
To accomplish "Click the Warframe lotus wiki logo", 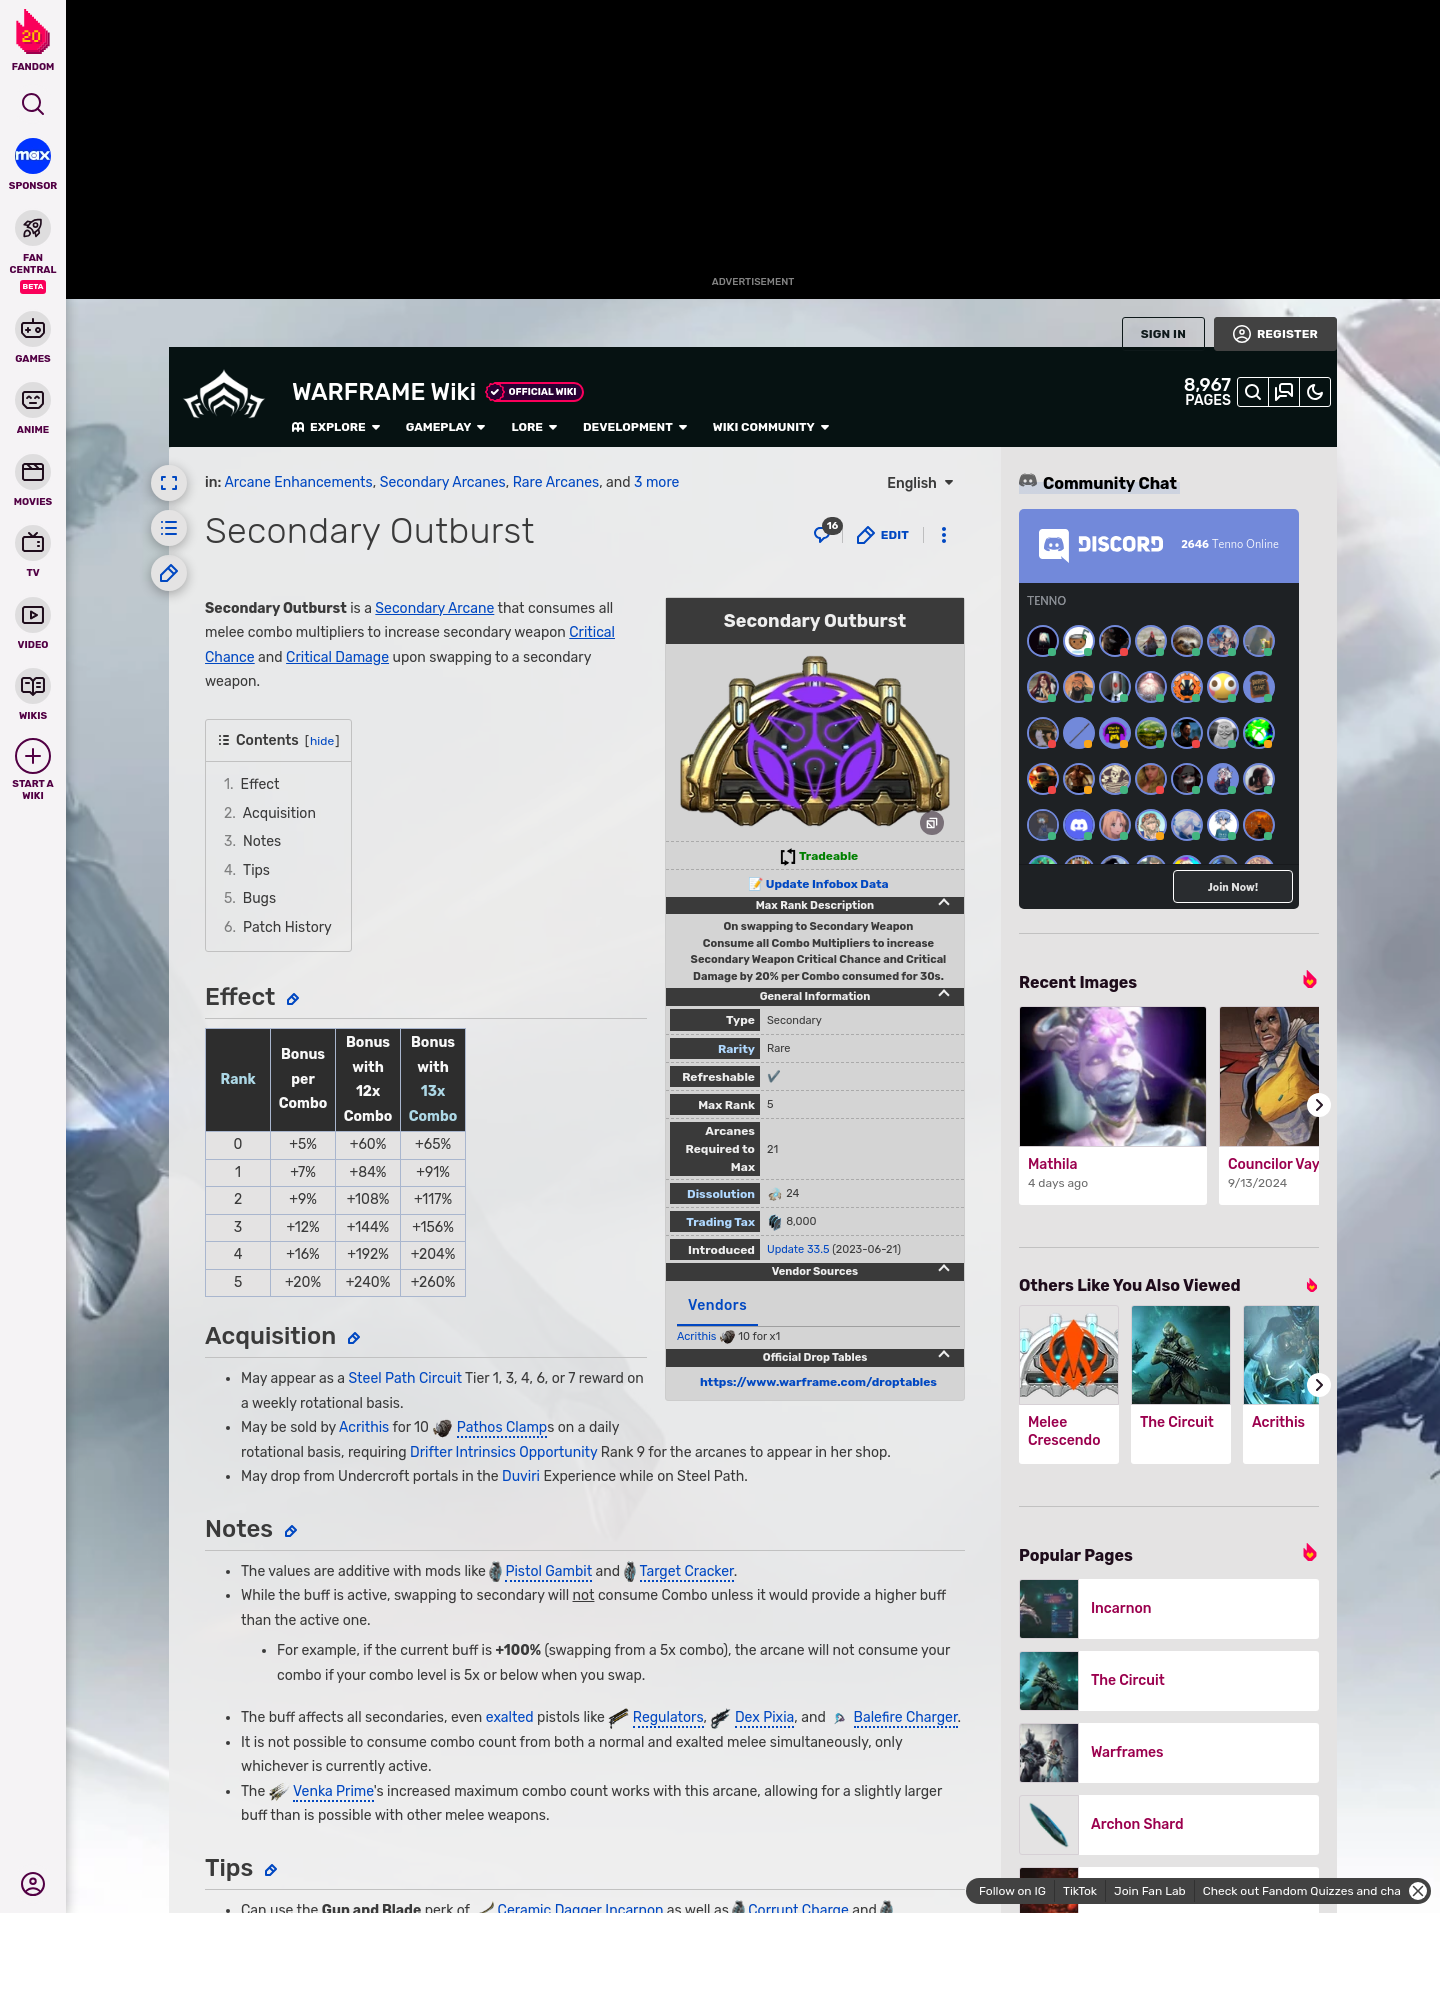I will [224, 396].
